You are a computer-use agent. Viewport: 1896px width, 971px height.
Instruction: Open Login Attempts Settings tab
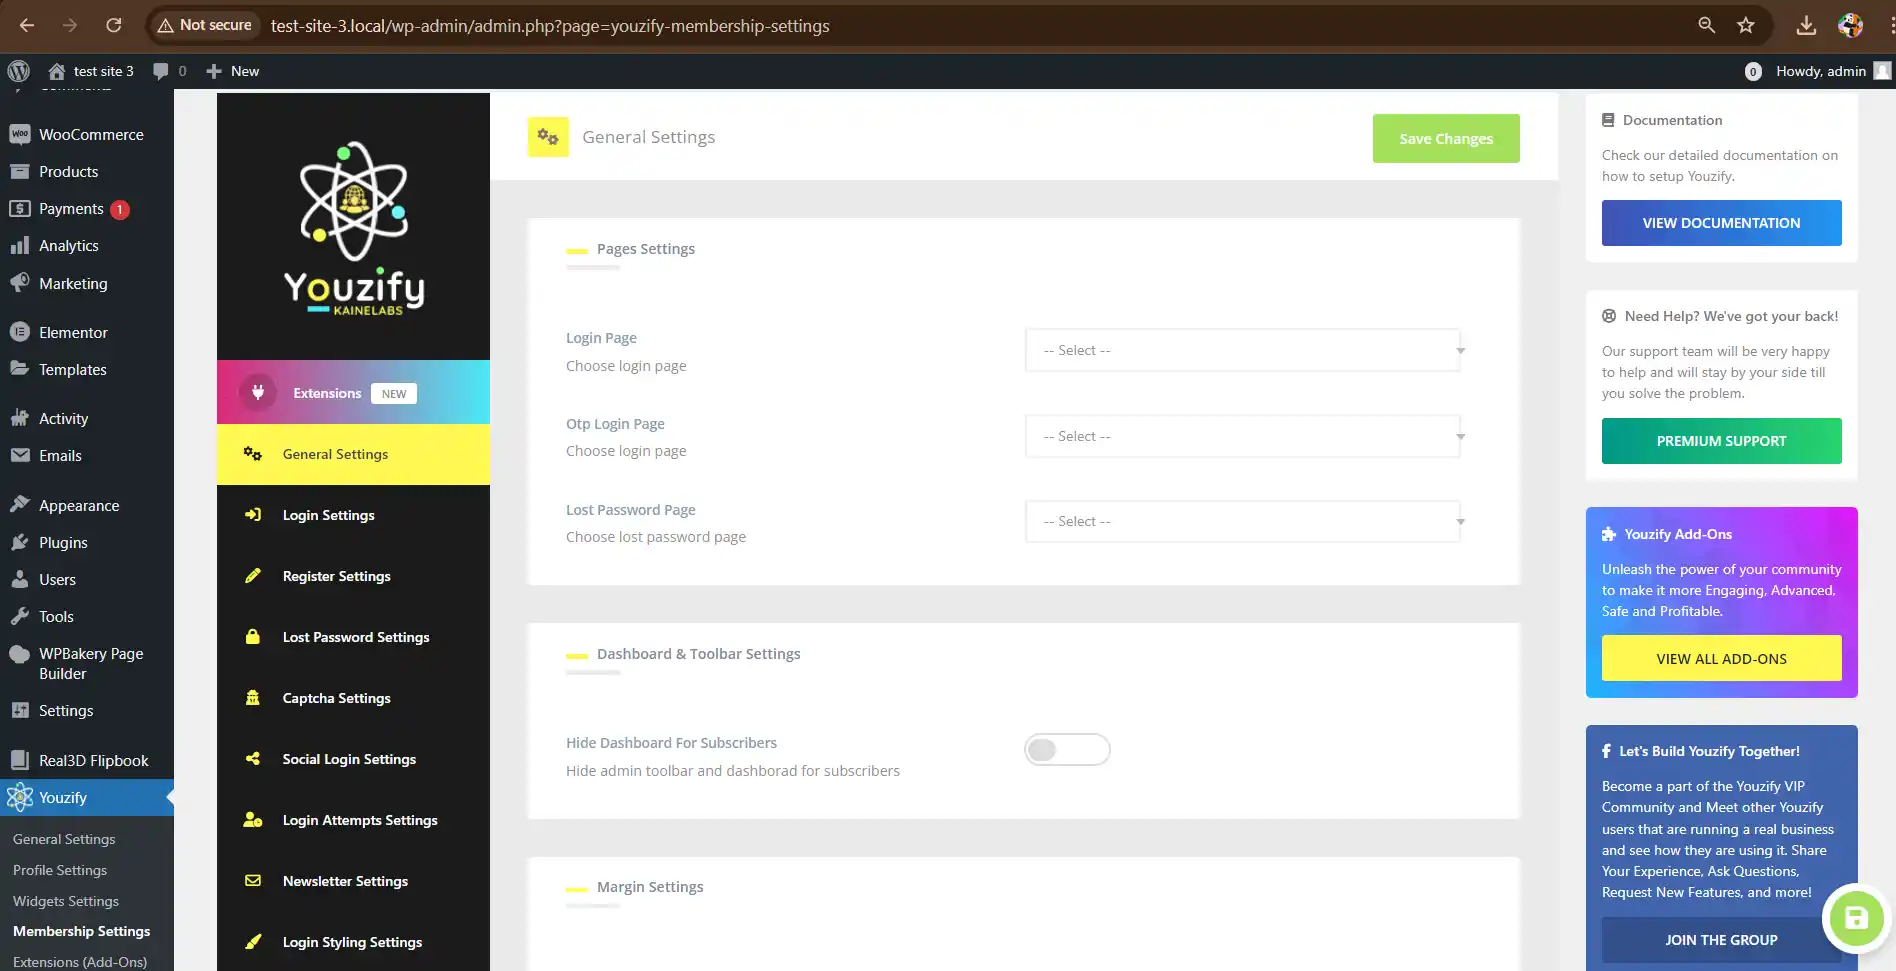[353, 820]
